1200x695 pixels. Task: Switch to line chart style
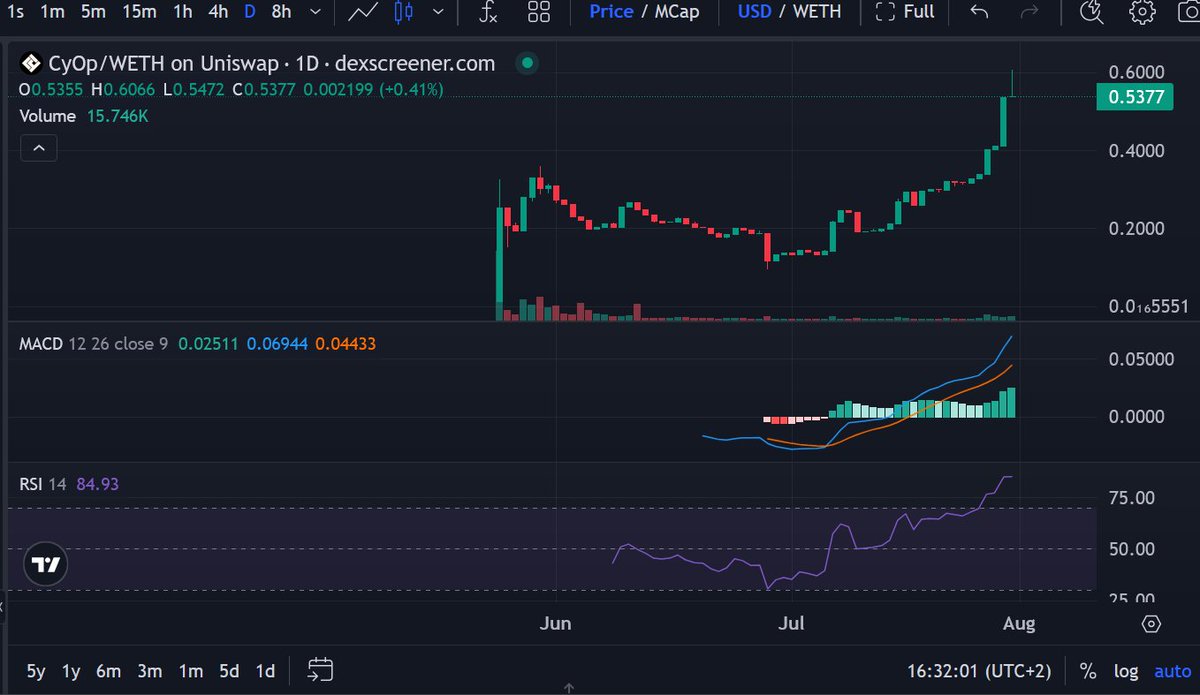click(x=362, y=12)
